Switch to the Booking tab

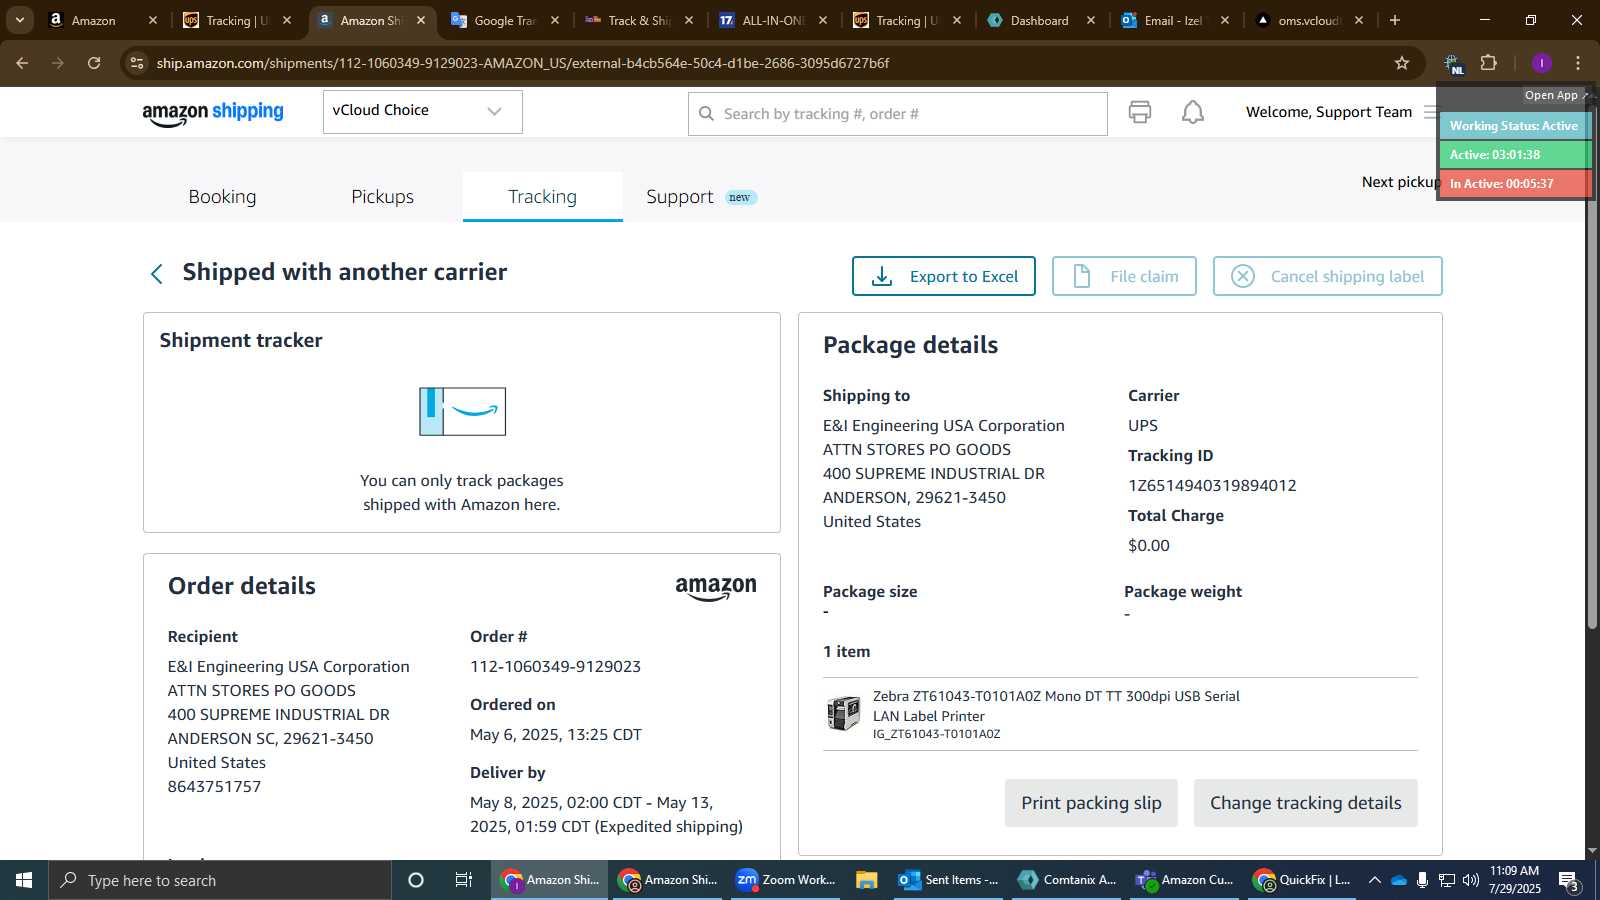pyautogui.click(x=222, y=197)
